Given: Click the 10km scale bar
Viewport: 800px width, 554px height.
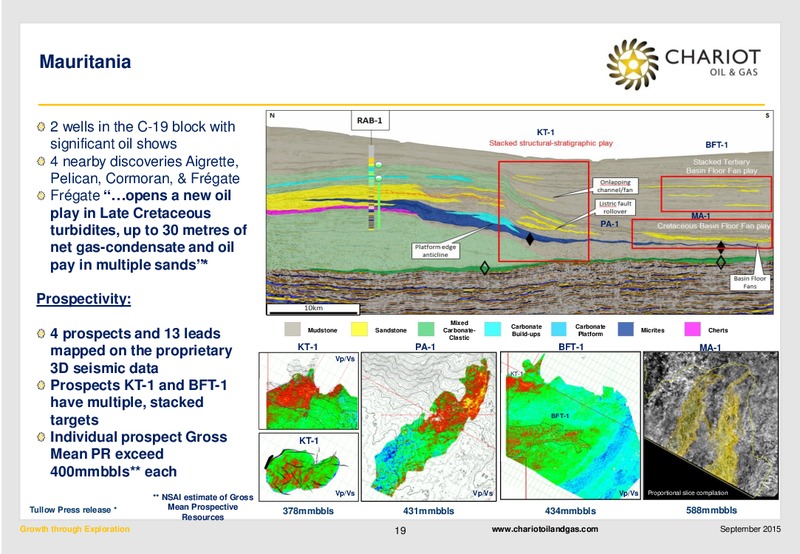Looking at the screenshot, I should [313, 309].
